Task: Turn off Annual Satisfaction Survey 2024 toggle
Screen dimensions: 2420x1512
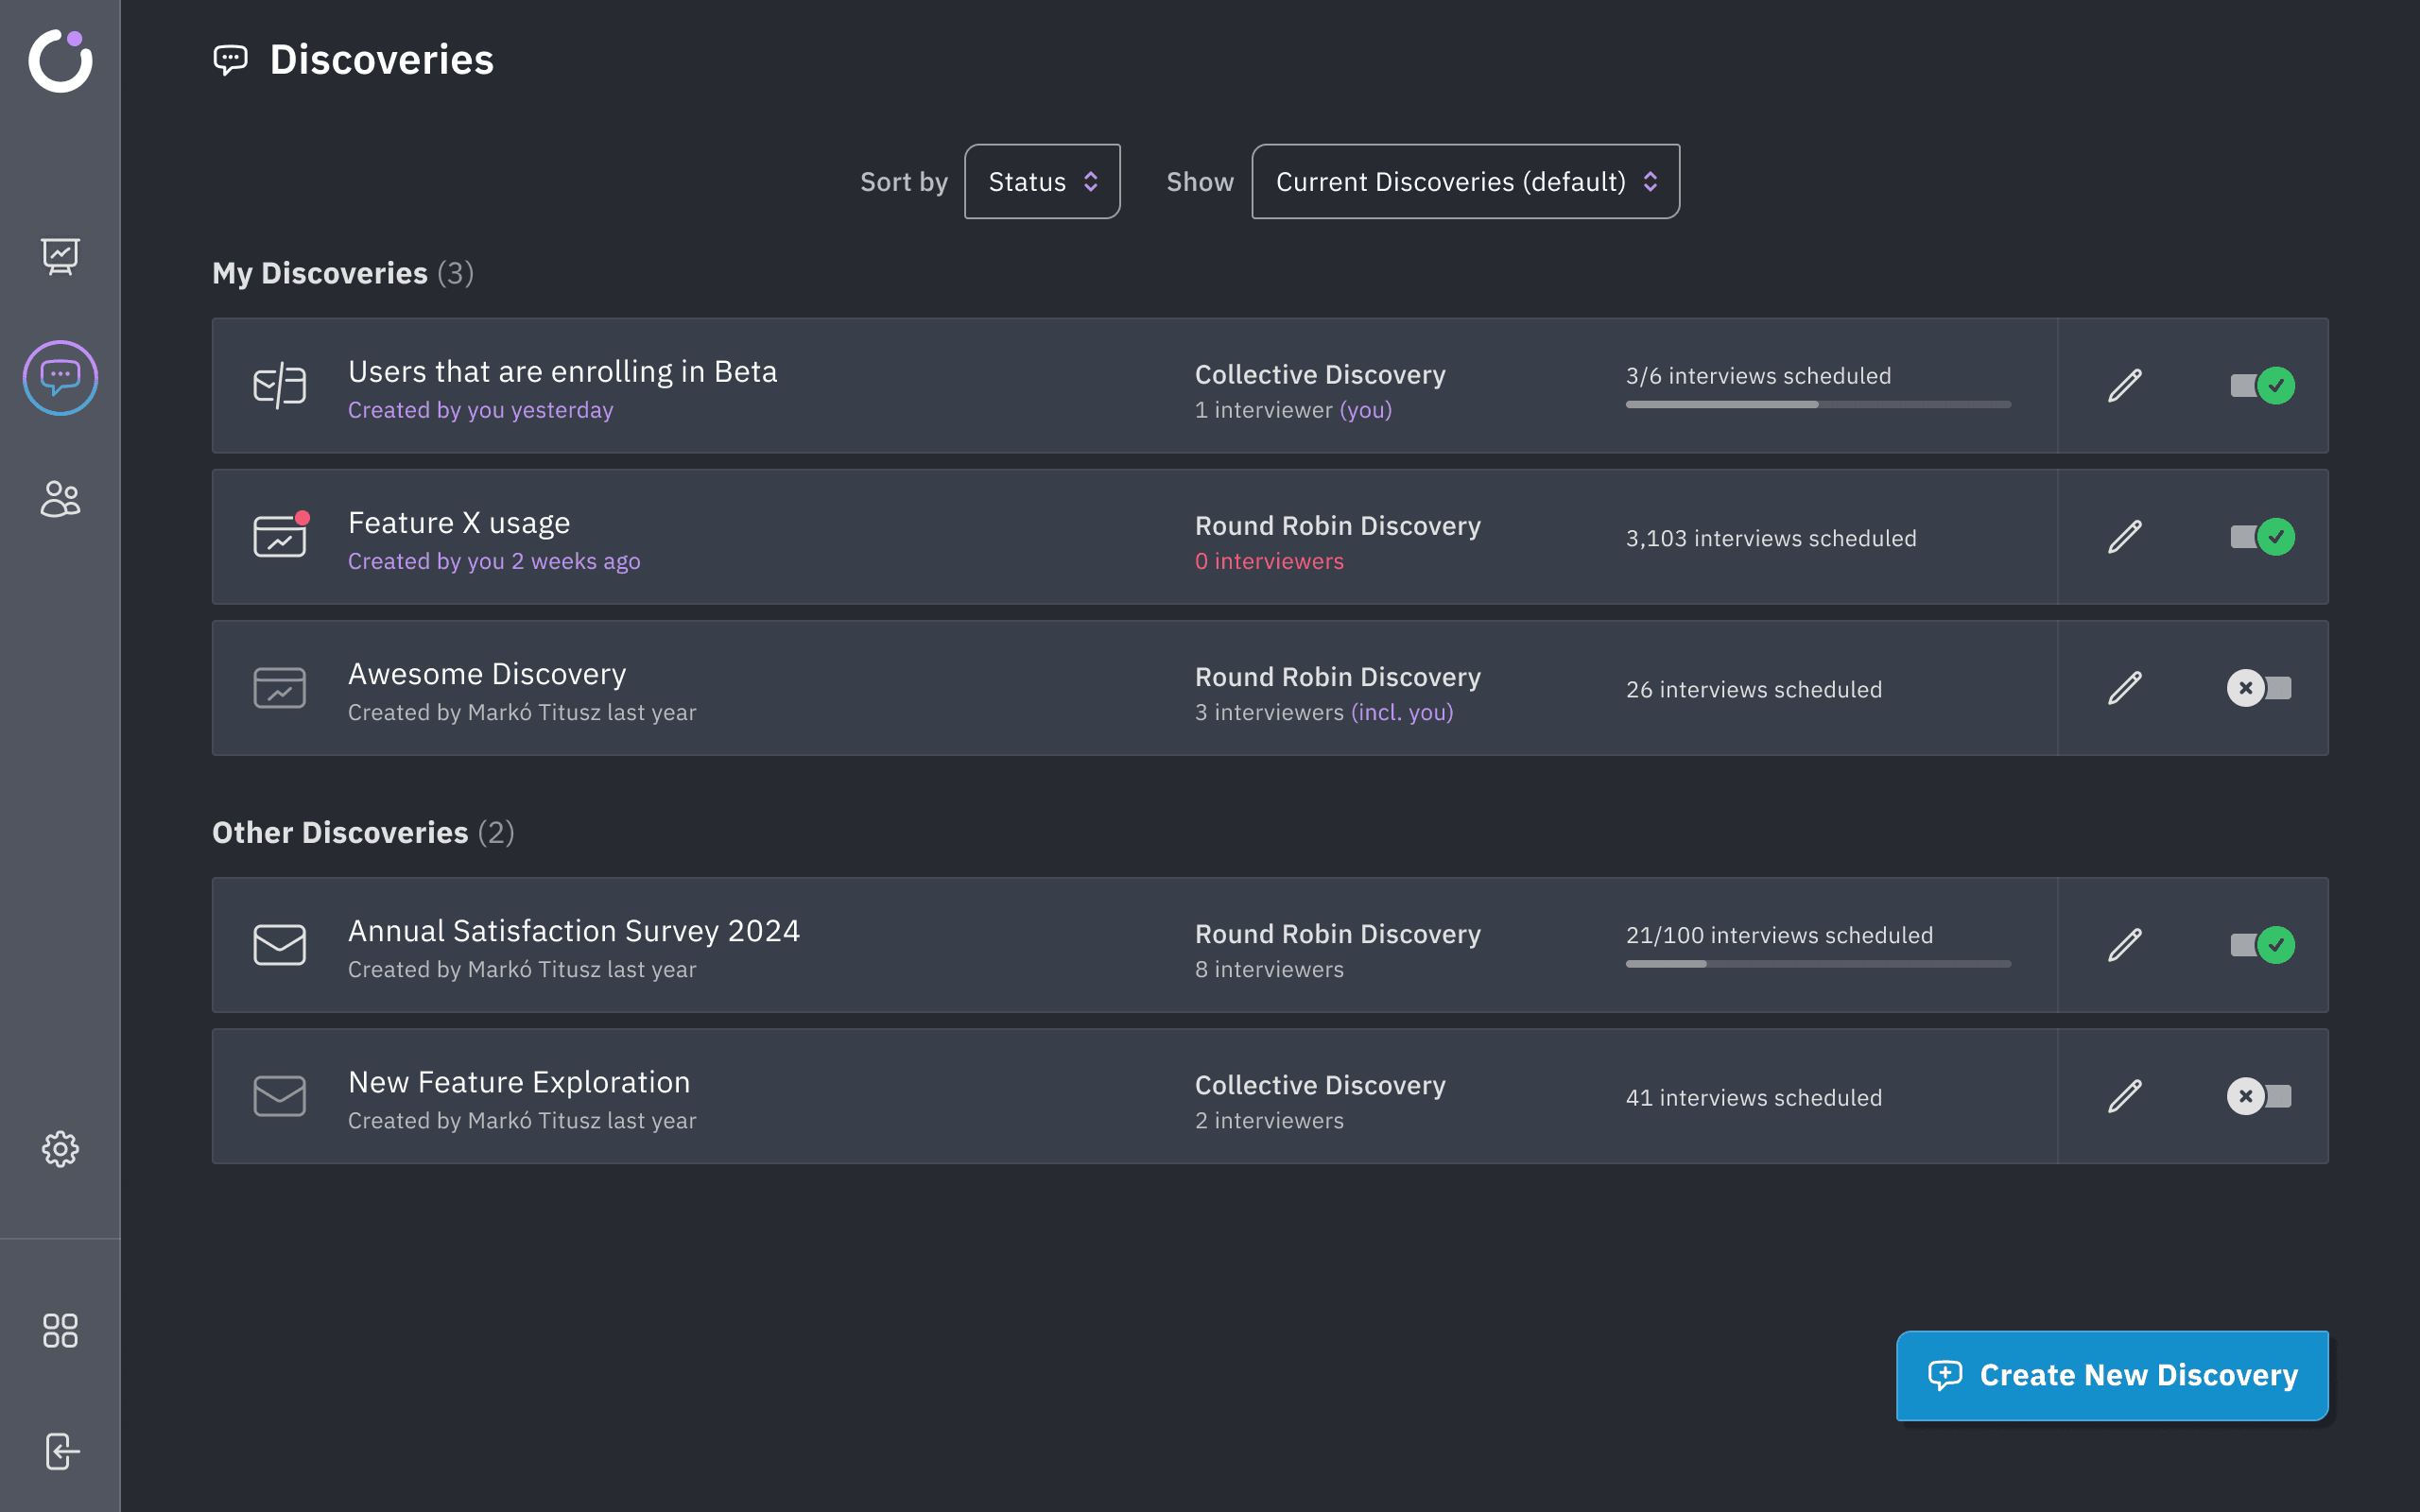Action: [x=2261, y=945]
